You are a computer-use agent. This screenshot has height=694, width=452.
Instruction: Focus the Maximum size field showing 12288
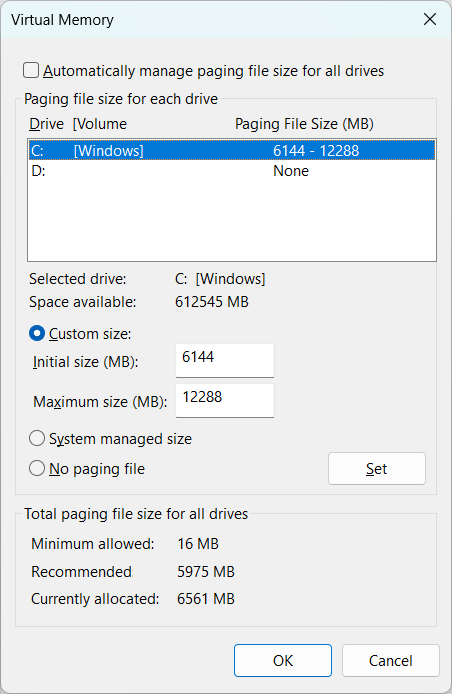[x=225, y=401]
